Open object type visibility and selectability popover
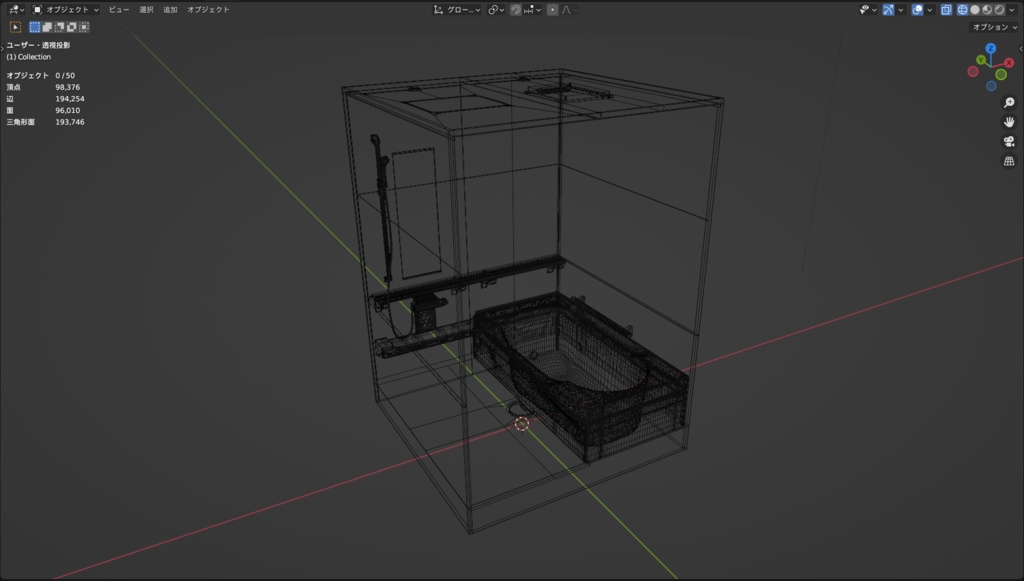 (868, 10)
